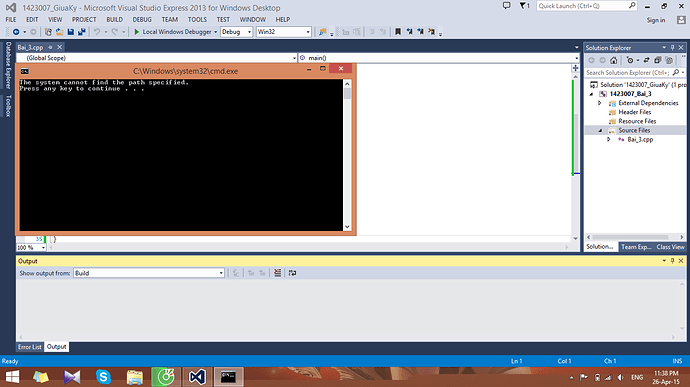Viewport: 690px width, 387px height.
Task: Open the Win32 platform dropdown
Action: point(283,32)
